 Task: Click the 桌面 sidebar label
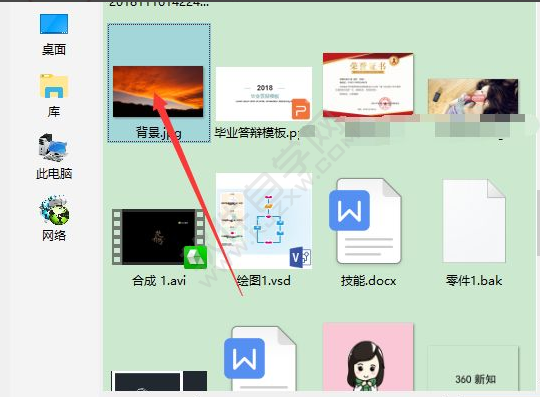(54, 50)
